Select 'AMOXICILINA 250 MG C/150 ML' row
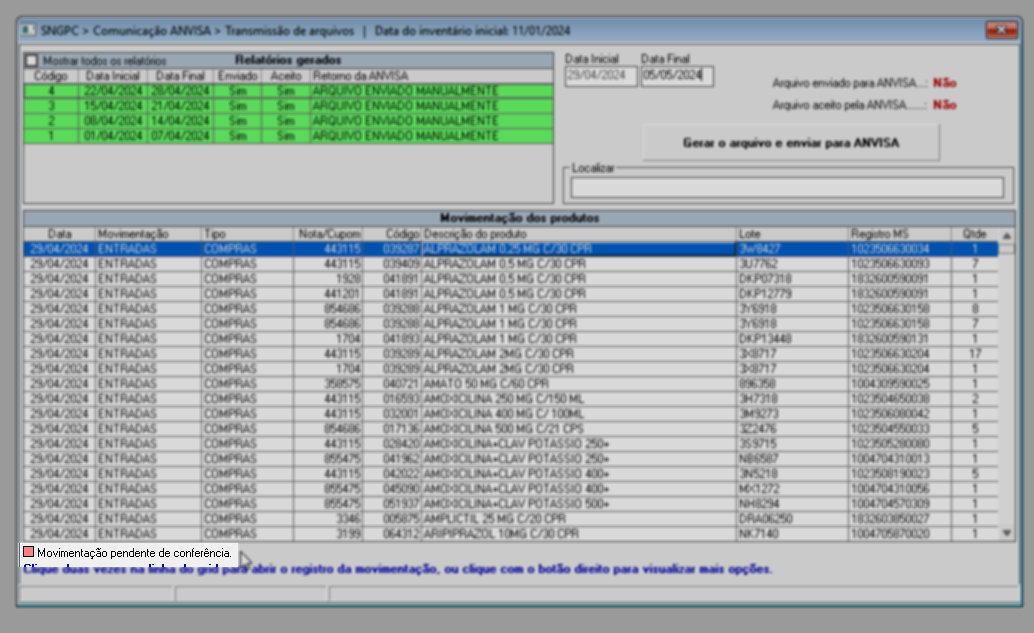This screenshot has width=1034, height=633. tap(511, 399)
